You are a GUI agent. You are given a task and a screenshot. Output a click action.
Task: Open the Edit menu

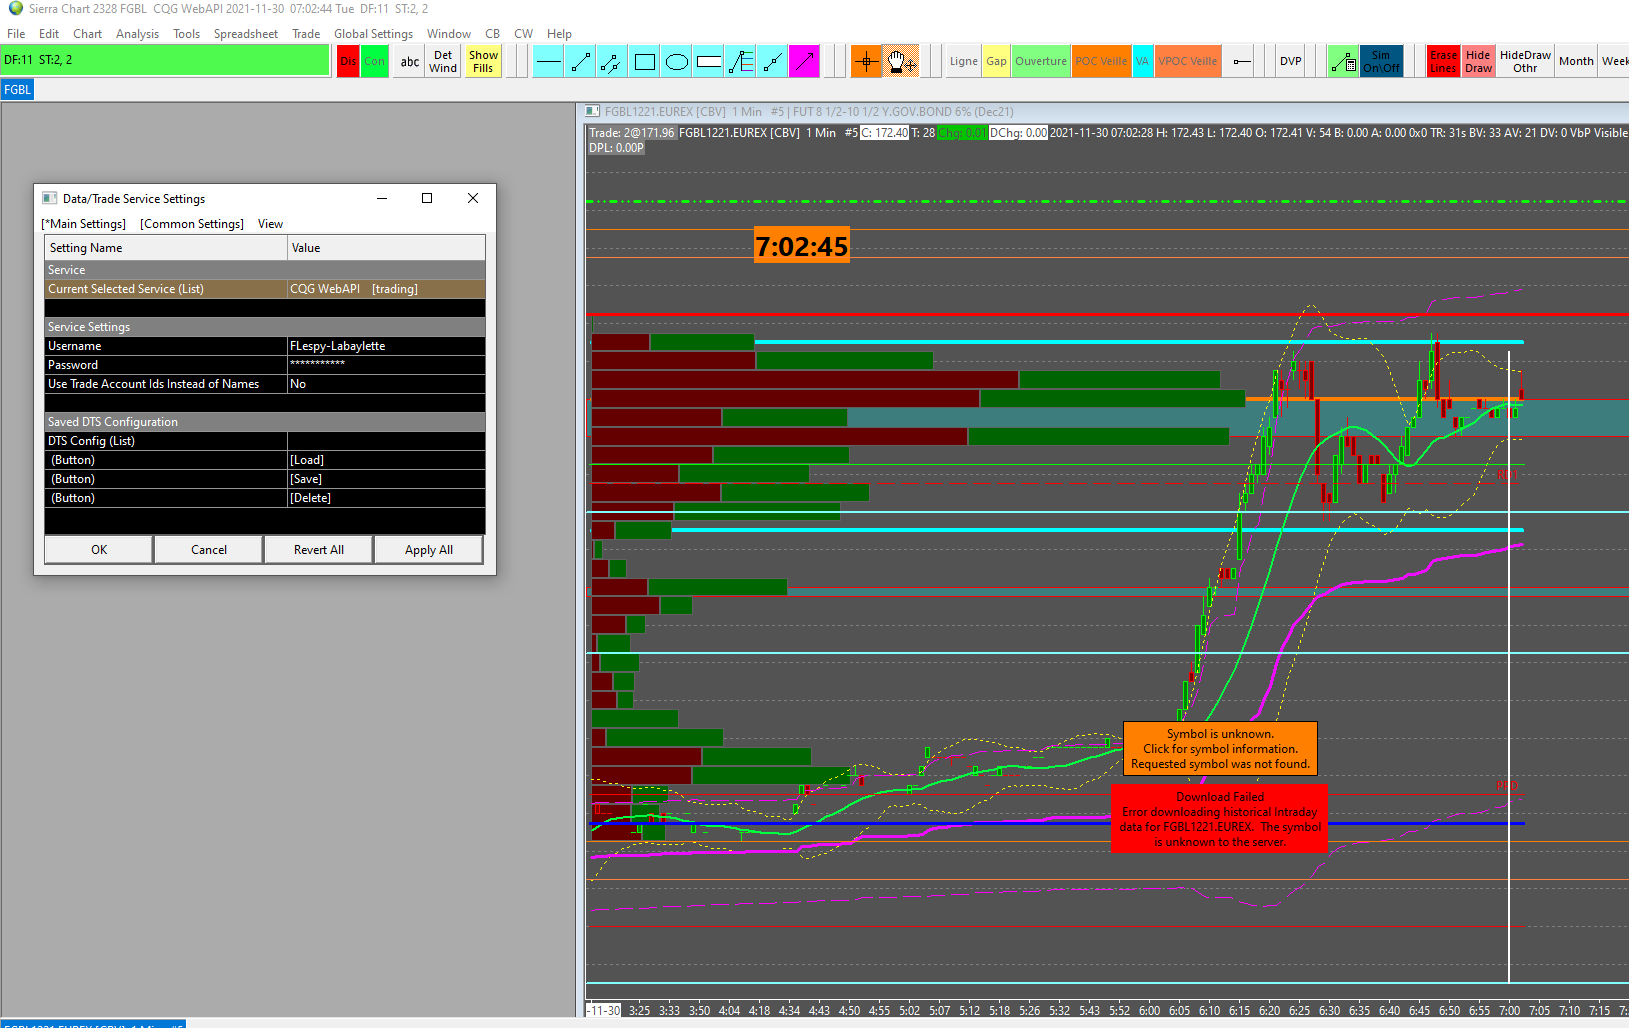click(49, 34)
